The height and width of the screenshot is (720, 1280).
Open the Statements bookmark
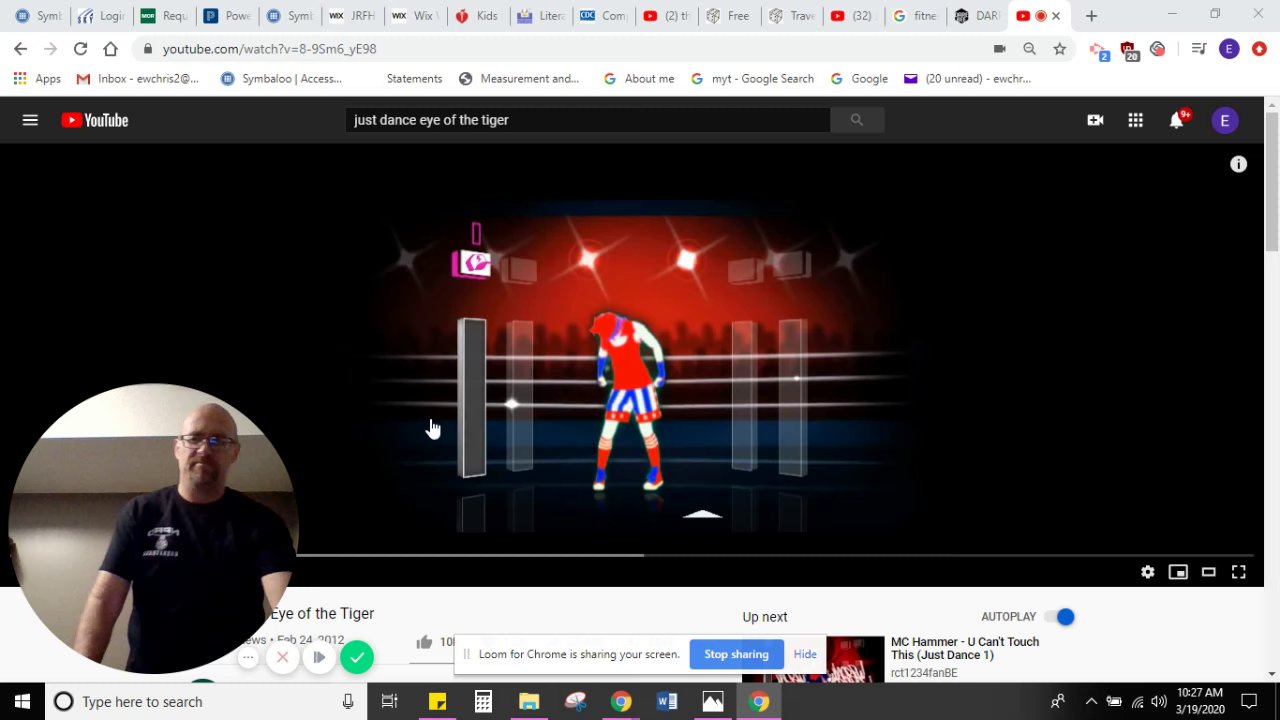tap(414, 78)
